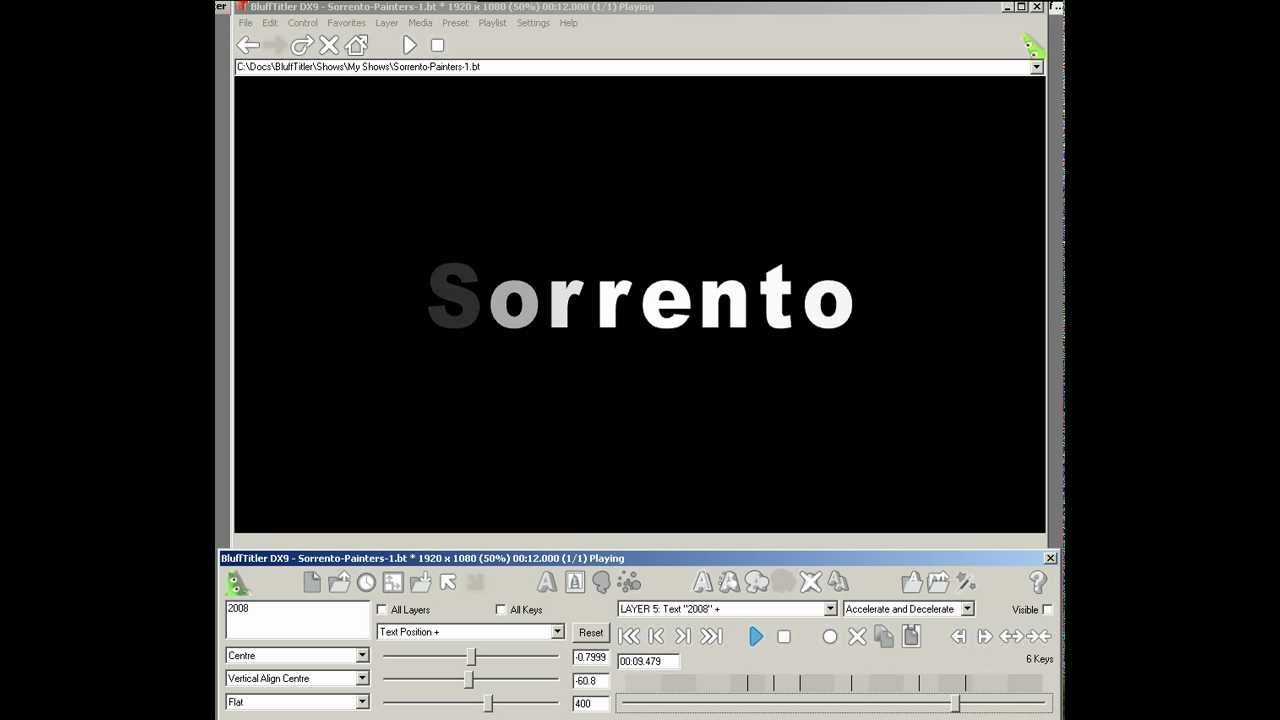Go to home show via house icon
This screenshot has height=720, width=1280.
tap(357, 45)
